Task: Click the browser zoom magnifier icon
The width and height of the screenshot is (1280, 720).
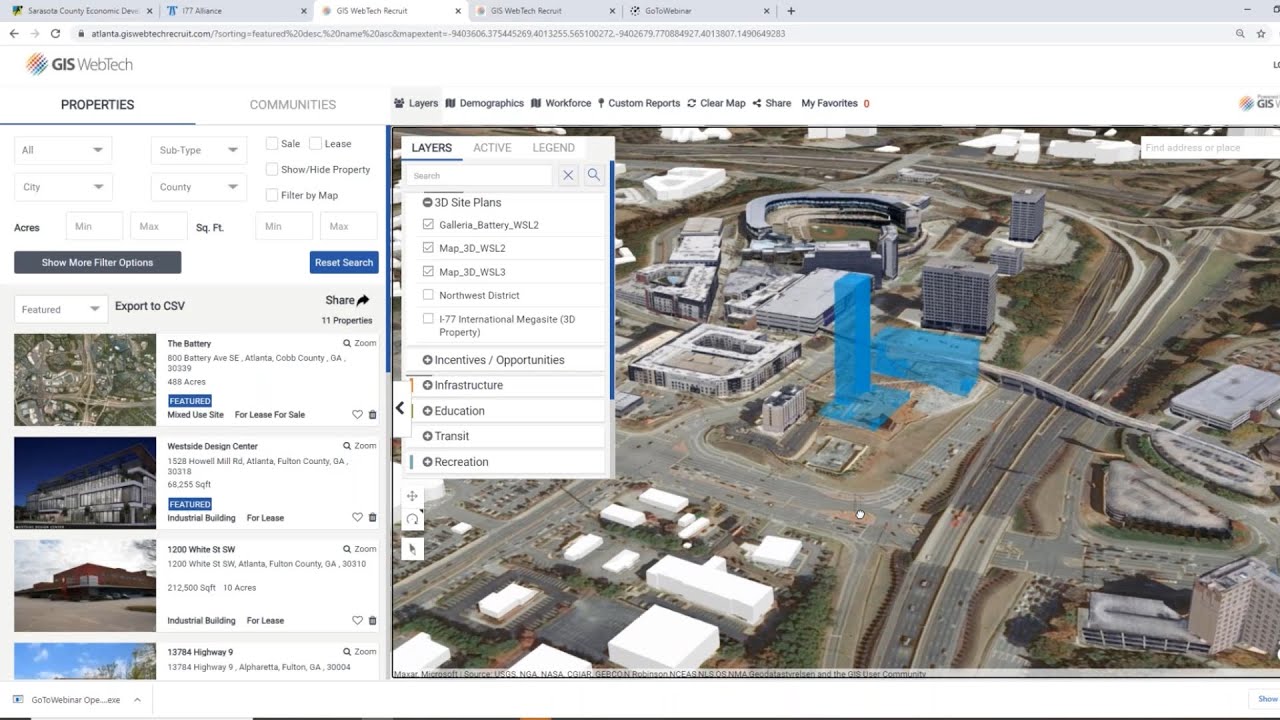Action: pyautogui.click(x=1240, y=33)
